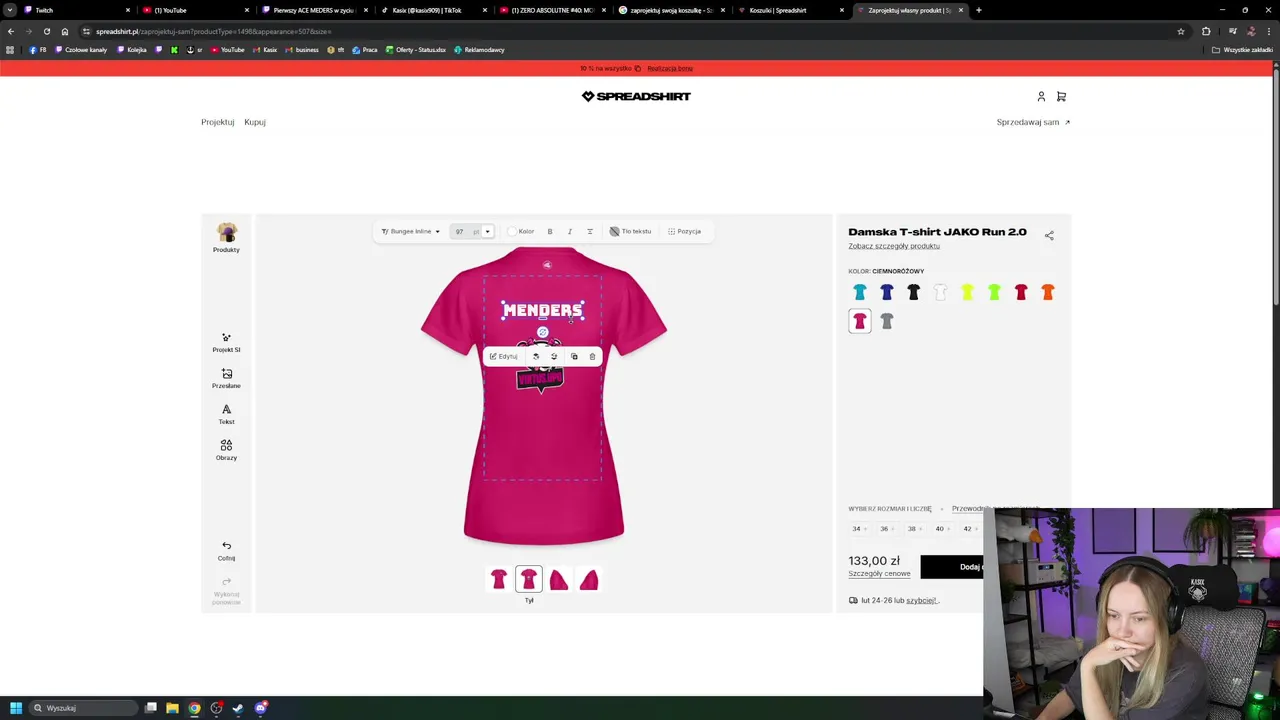Select the MENDERS text on the shirt
1280x720 pixels.
[542, 310]
